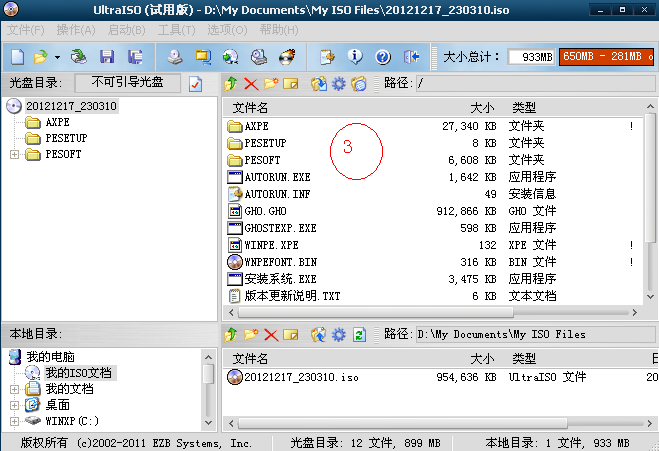This screenshot has width=659, height=451.
Task: Click the 650MB - 281MB capacity indicator
Action: 606,57
